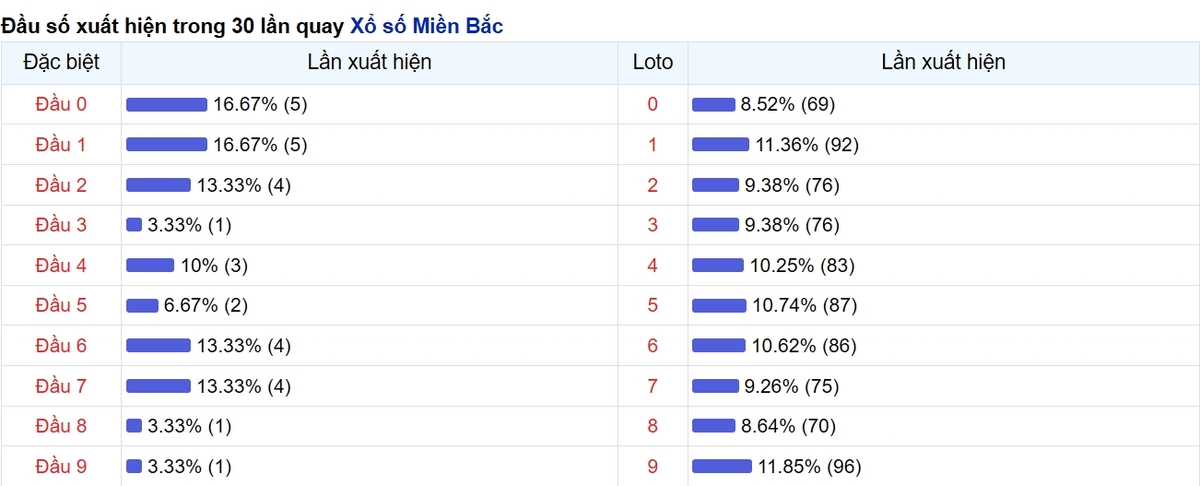Click the Đầu 4 10% progress bar
The height and width of the screenshot is (486, 1200).
coord(150,265)
